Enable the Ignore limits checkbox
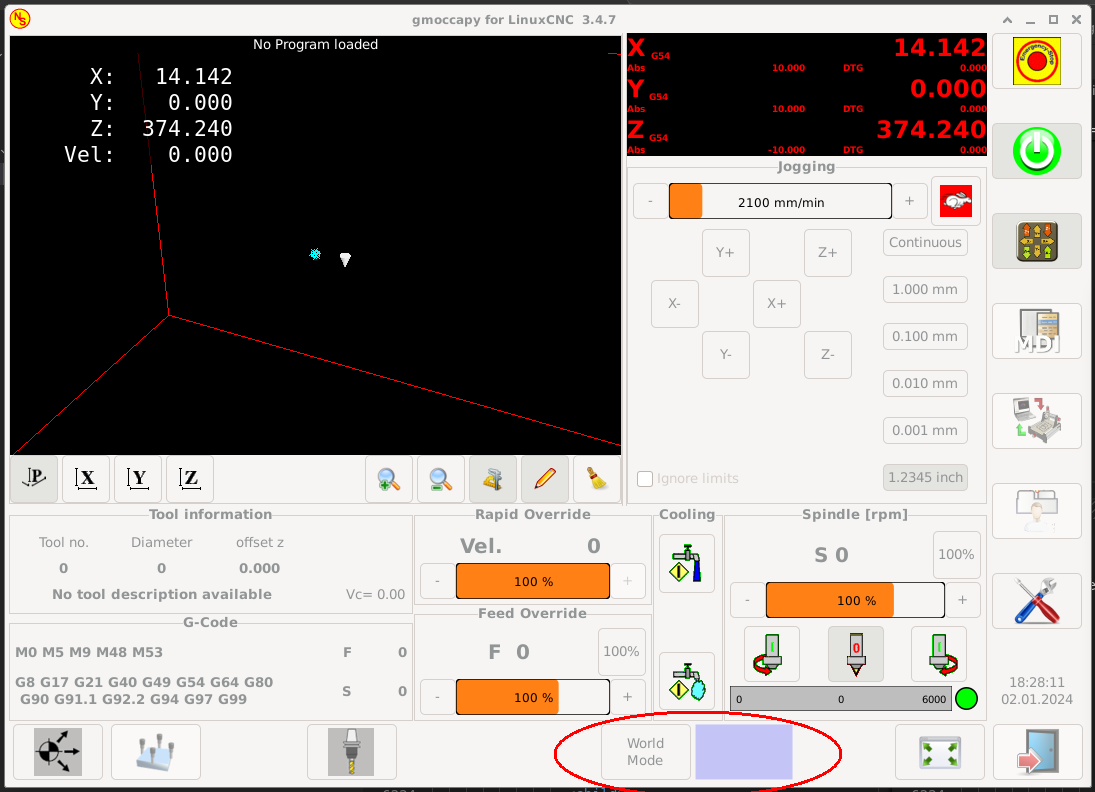The width and height of the screenshot is (1095, 792). 645,478
